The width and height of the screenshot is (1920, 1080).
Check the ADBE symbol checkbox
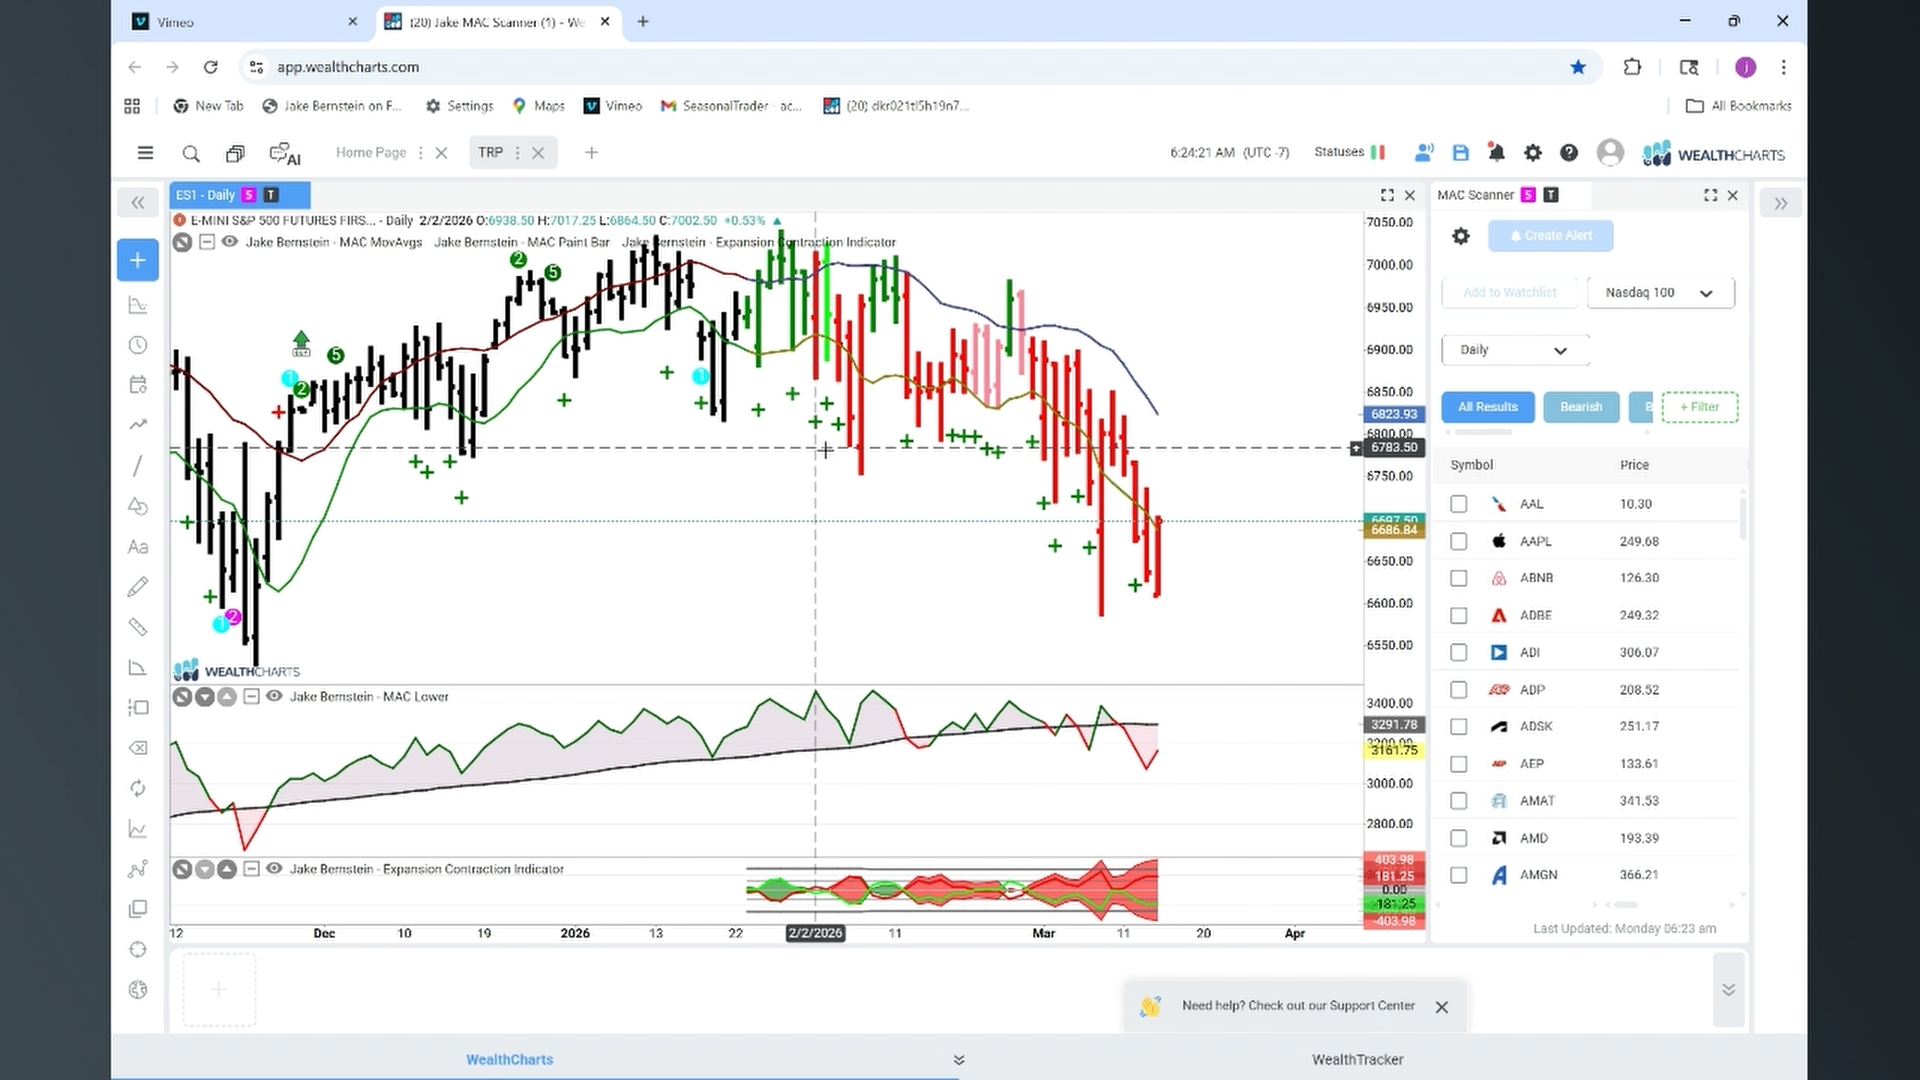pos(1459,616)
